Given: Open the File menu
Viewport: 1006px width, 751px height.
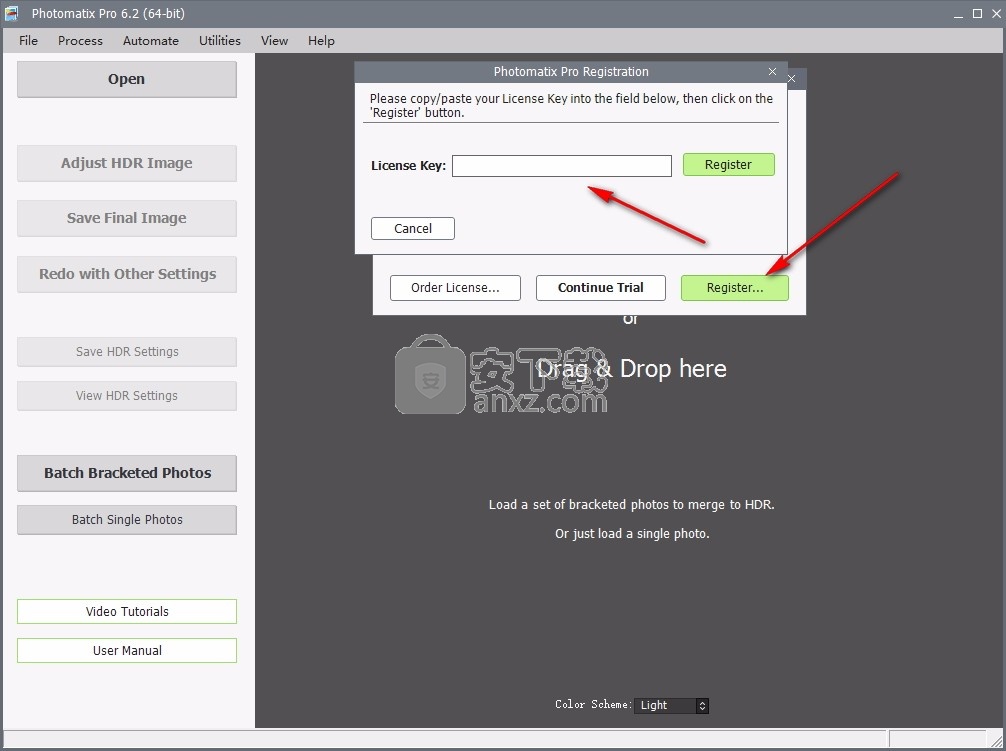Looking at the screenshot, I should point(28,40).
